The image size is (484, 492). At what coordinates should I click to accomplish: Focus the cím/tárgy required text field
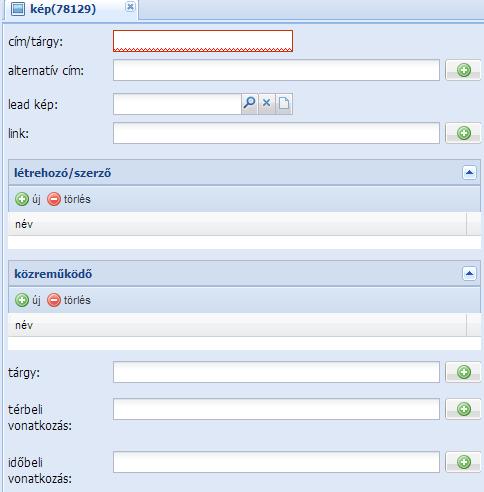coord(203,41)
